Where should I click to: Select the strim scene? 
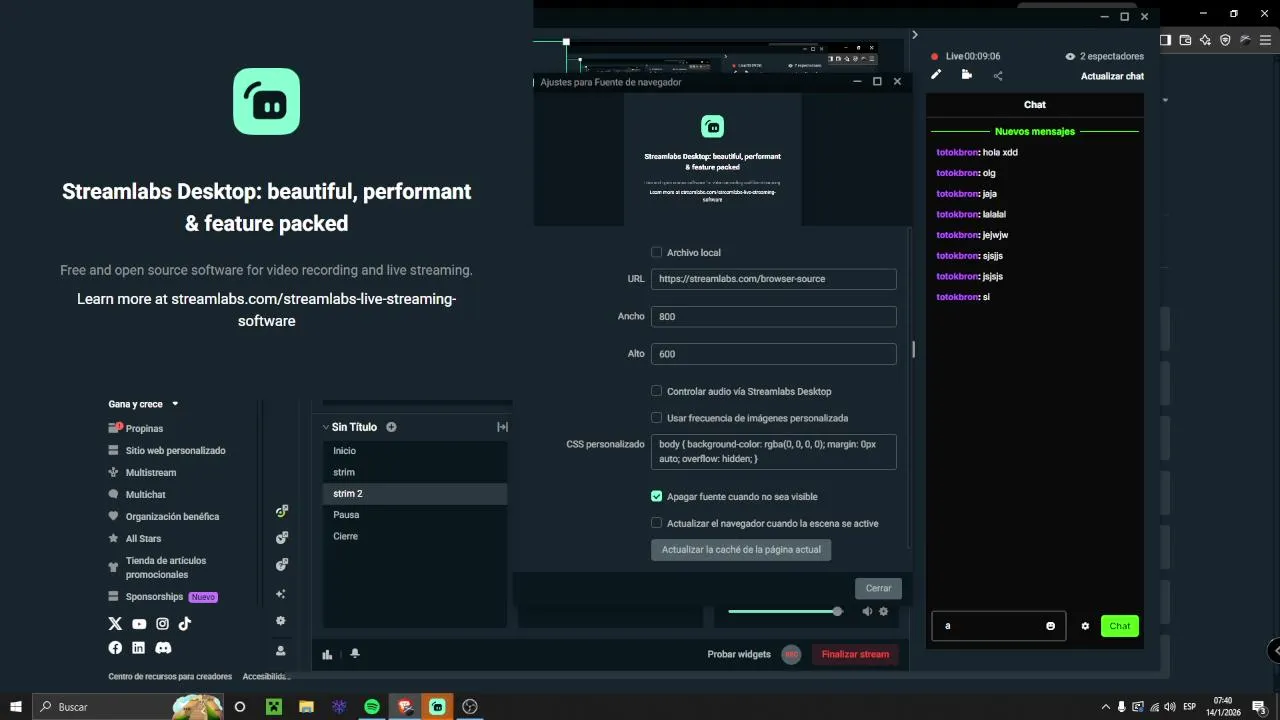(415, 472)
